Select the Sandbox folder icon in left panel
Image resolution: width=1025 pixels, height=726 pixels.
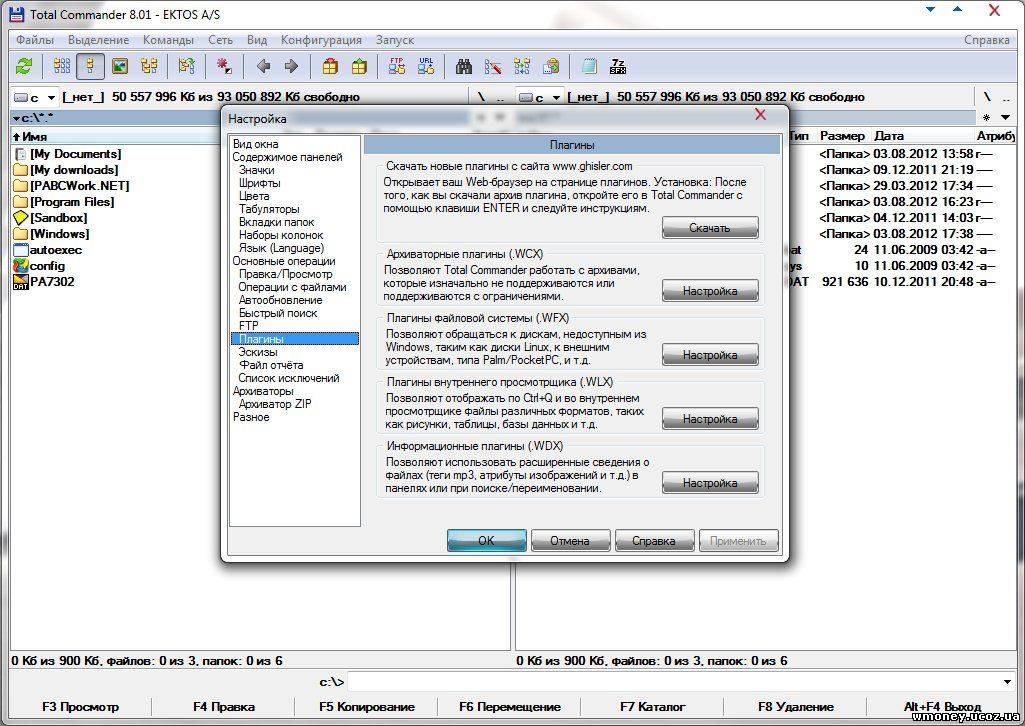click(20, 218)
